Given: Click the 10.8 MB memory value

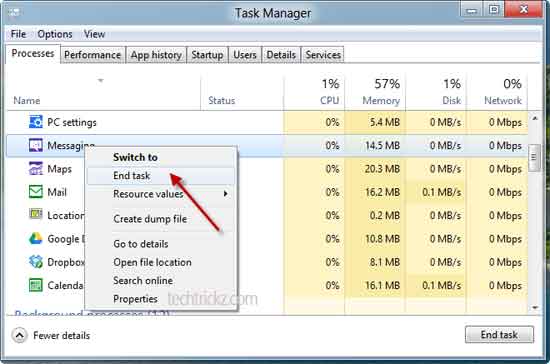Looking at the screenshot, I should point(382,239).
